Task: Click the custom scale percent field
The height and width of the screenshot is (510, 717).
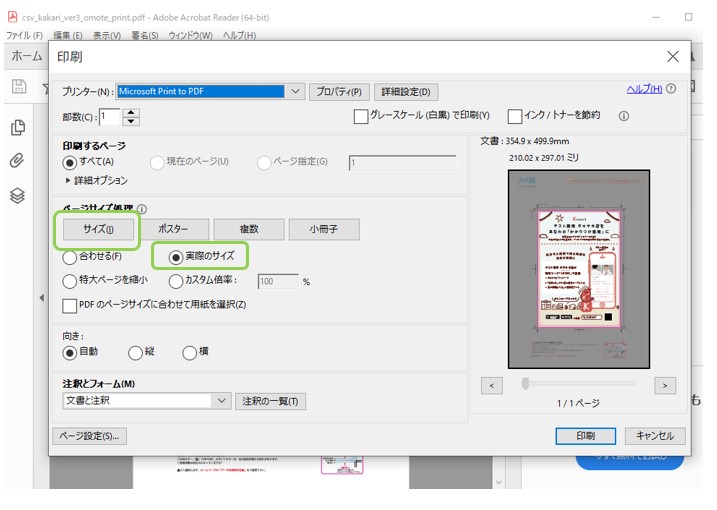Action: pos(278,282)
